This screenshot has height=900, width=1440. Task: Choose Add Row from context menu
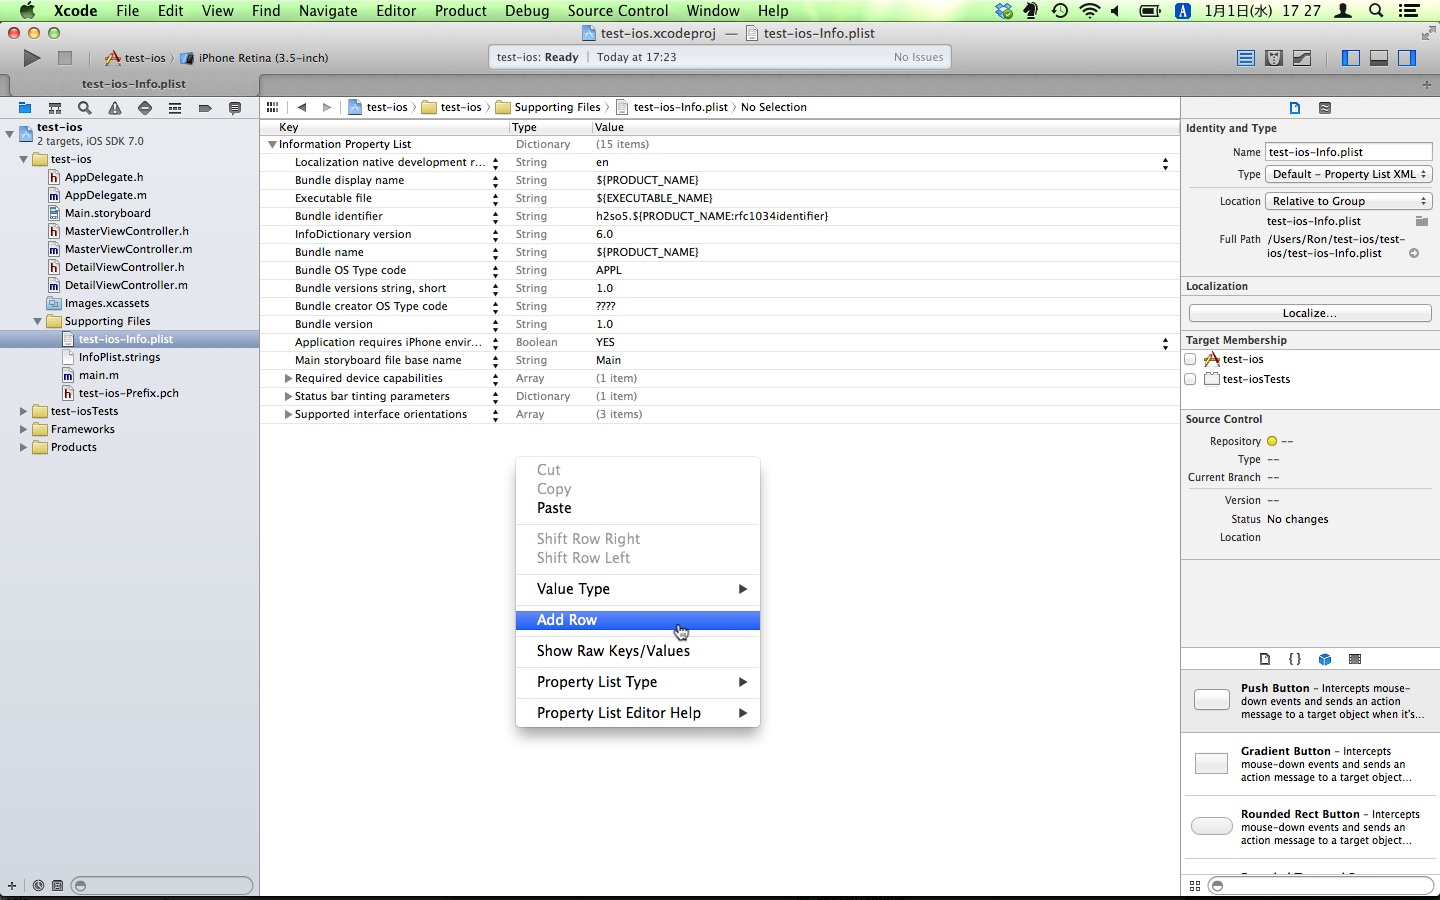(x=567, y=620)
